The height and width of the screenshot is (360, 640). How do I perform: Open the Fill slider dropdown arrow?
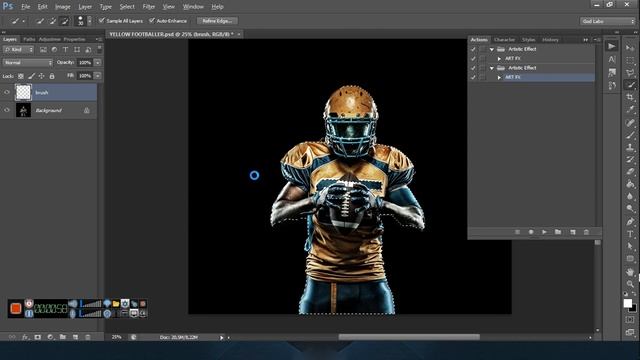coord(98,76)
